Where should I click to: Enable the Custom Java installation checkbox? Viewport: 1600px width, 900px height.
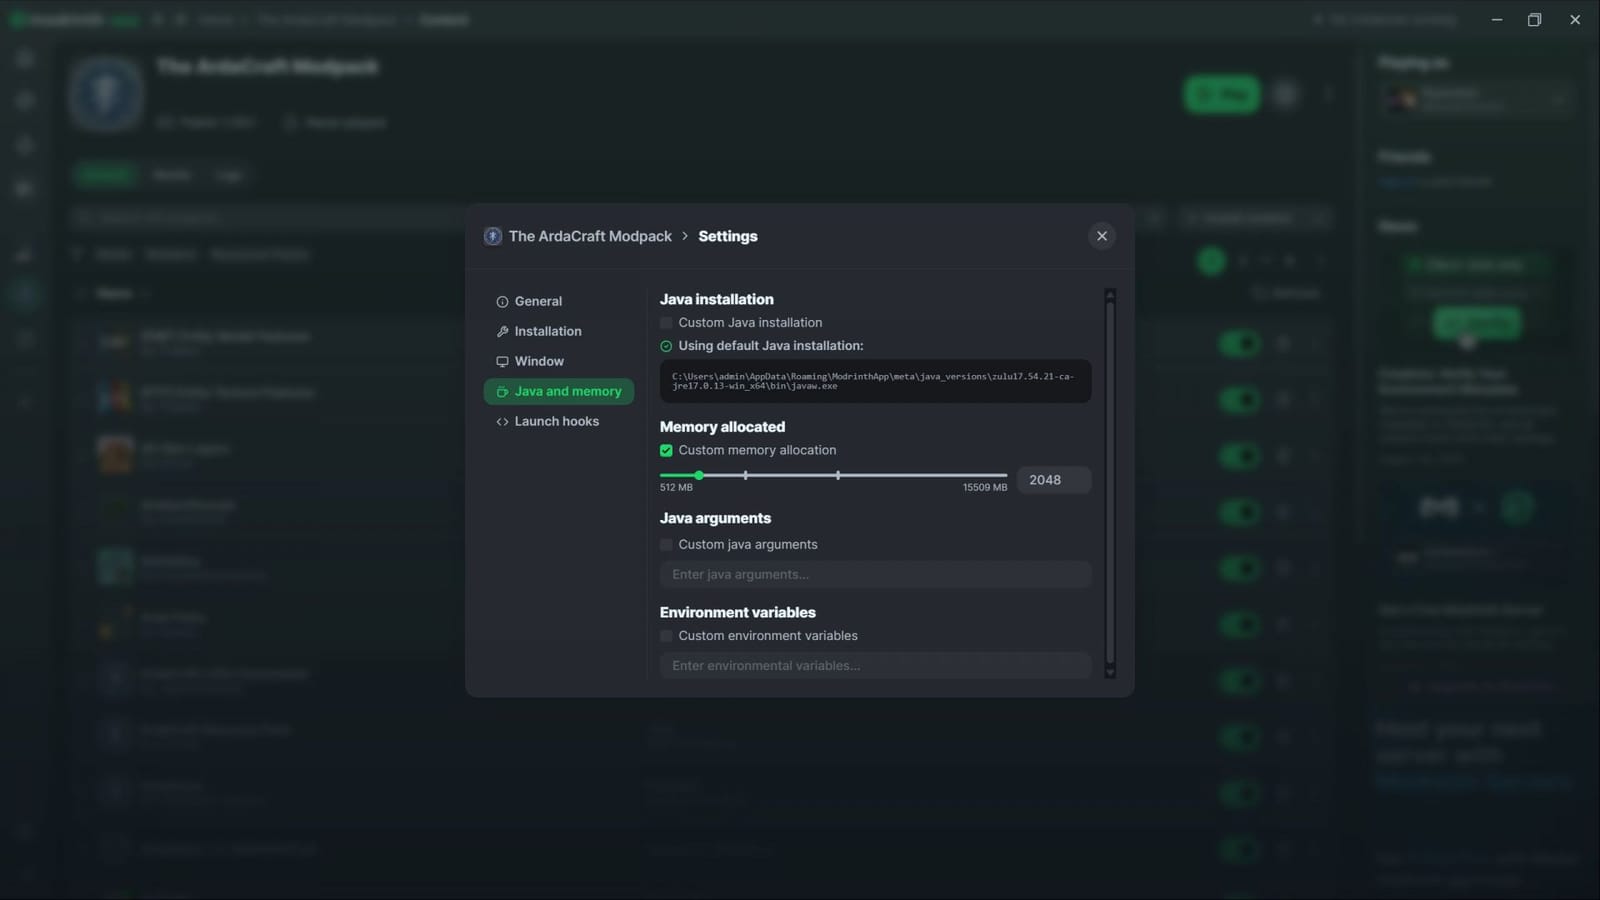point(666,323)
